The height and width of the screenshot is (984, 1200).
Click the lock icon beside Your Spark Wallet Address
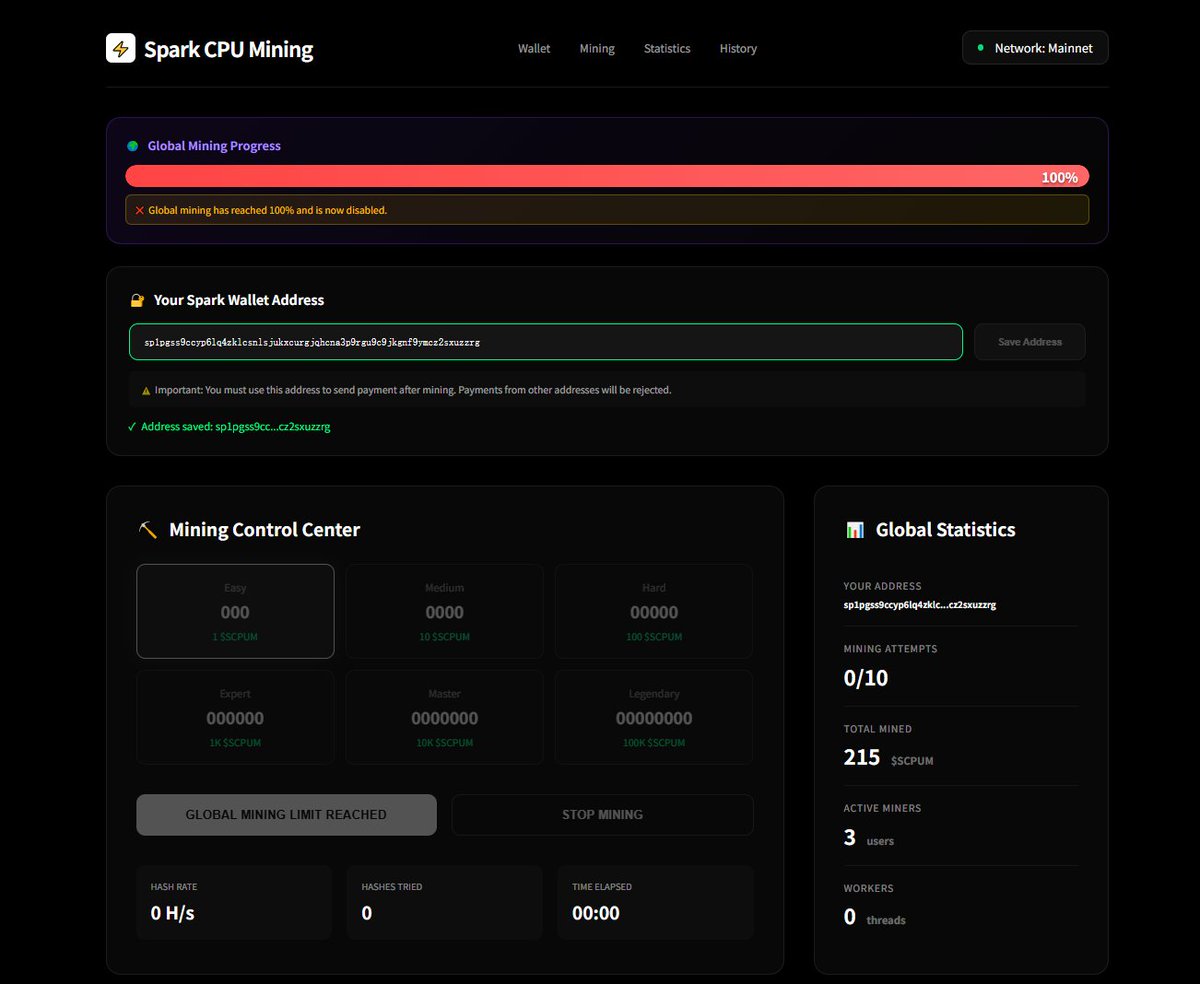point(138,300)
